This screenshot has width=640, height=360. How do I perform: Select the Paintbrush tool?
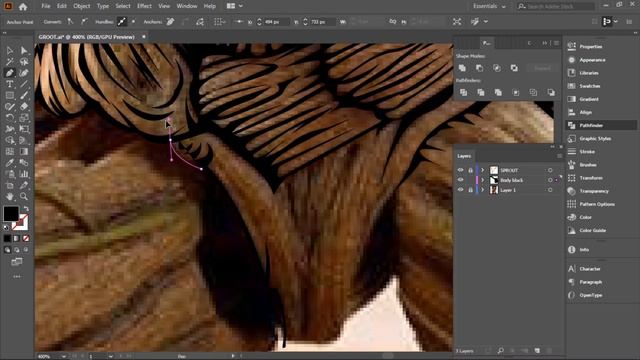(24, 96)
